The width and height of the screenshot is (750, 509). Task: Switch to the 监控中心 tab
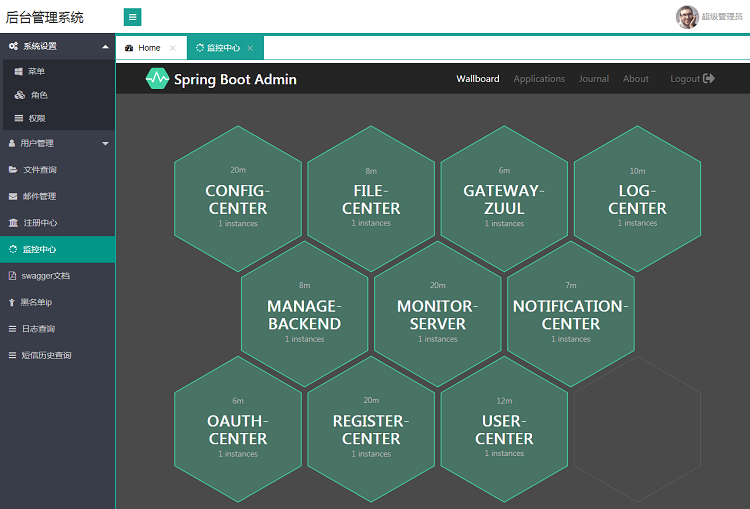click(x=223, y=48)
